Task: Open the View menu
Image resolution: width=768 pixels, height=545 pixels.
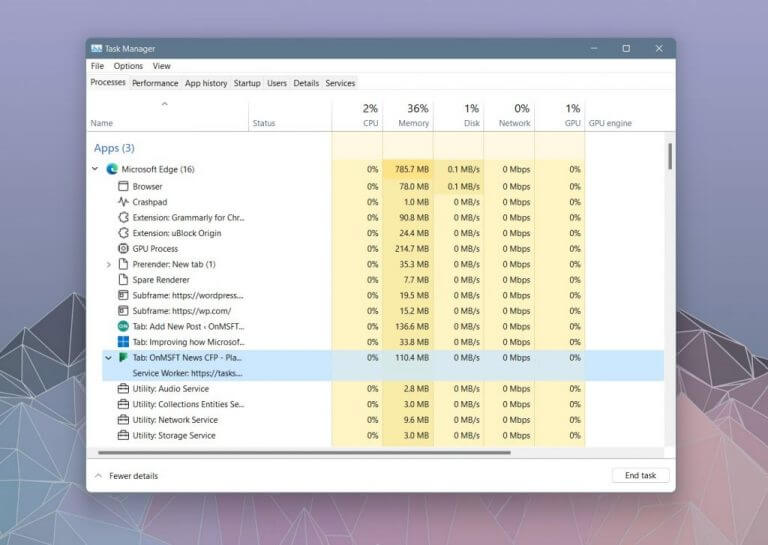Action: (x=162, y=66)
